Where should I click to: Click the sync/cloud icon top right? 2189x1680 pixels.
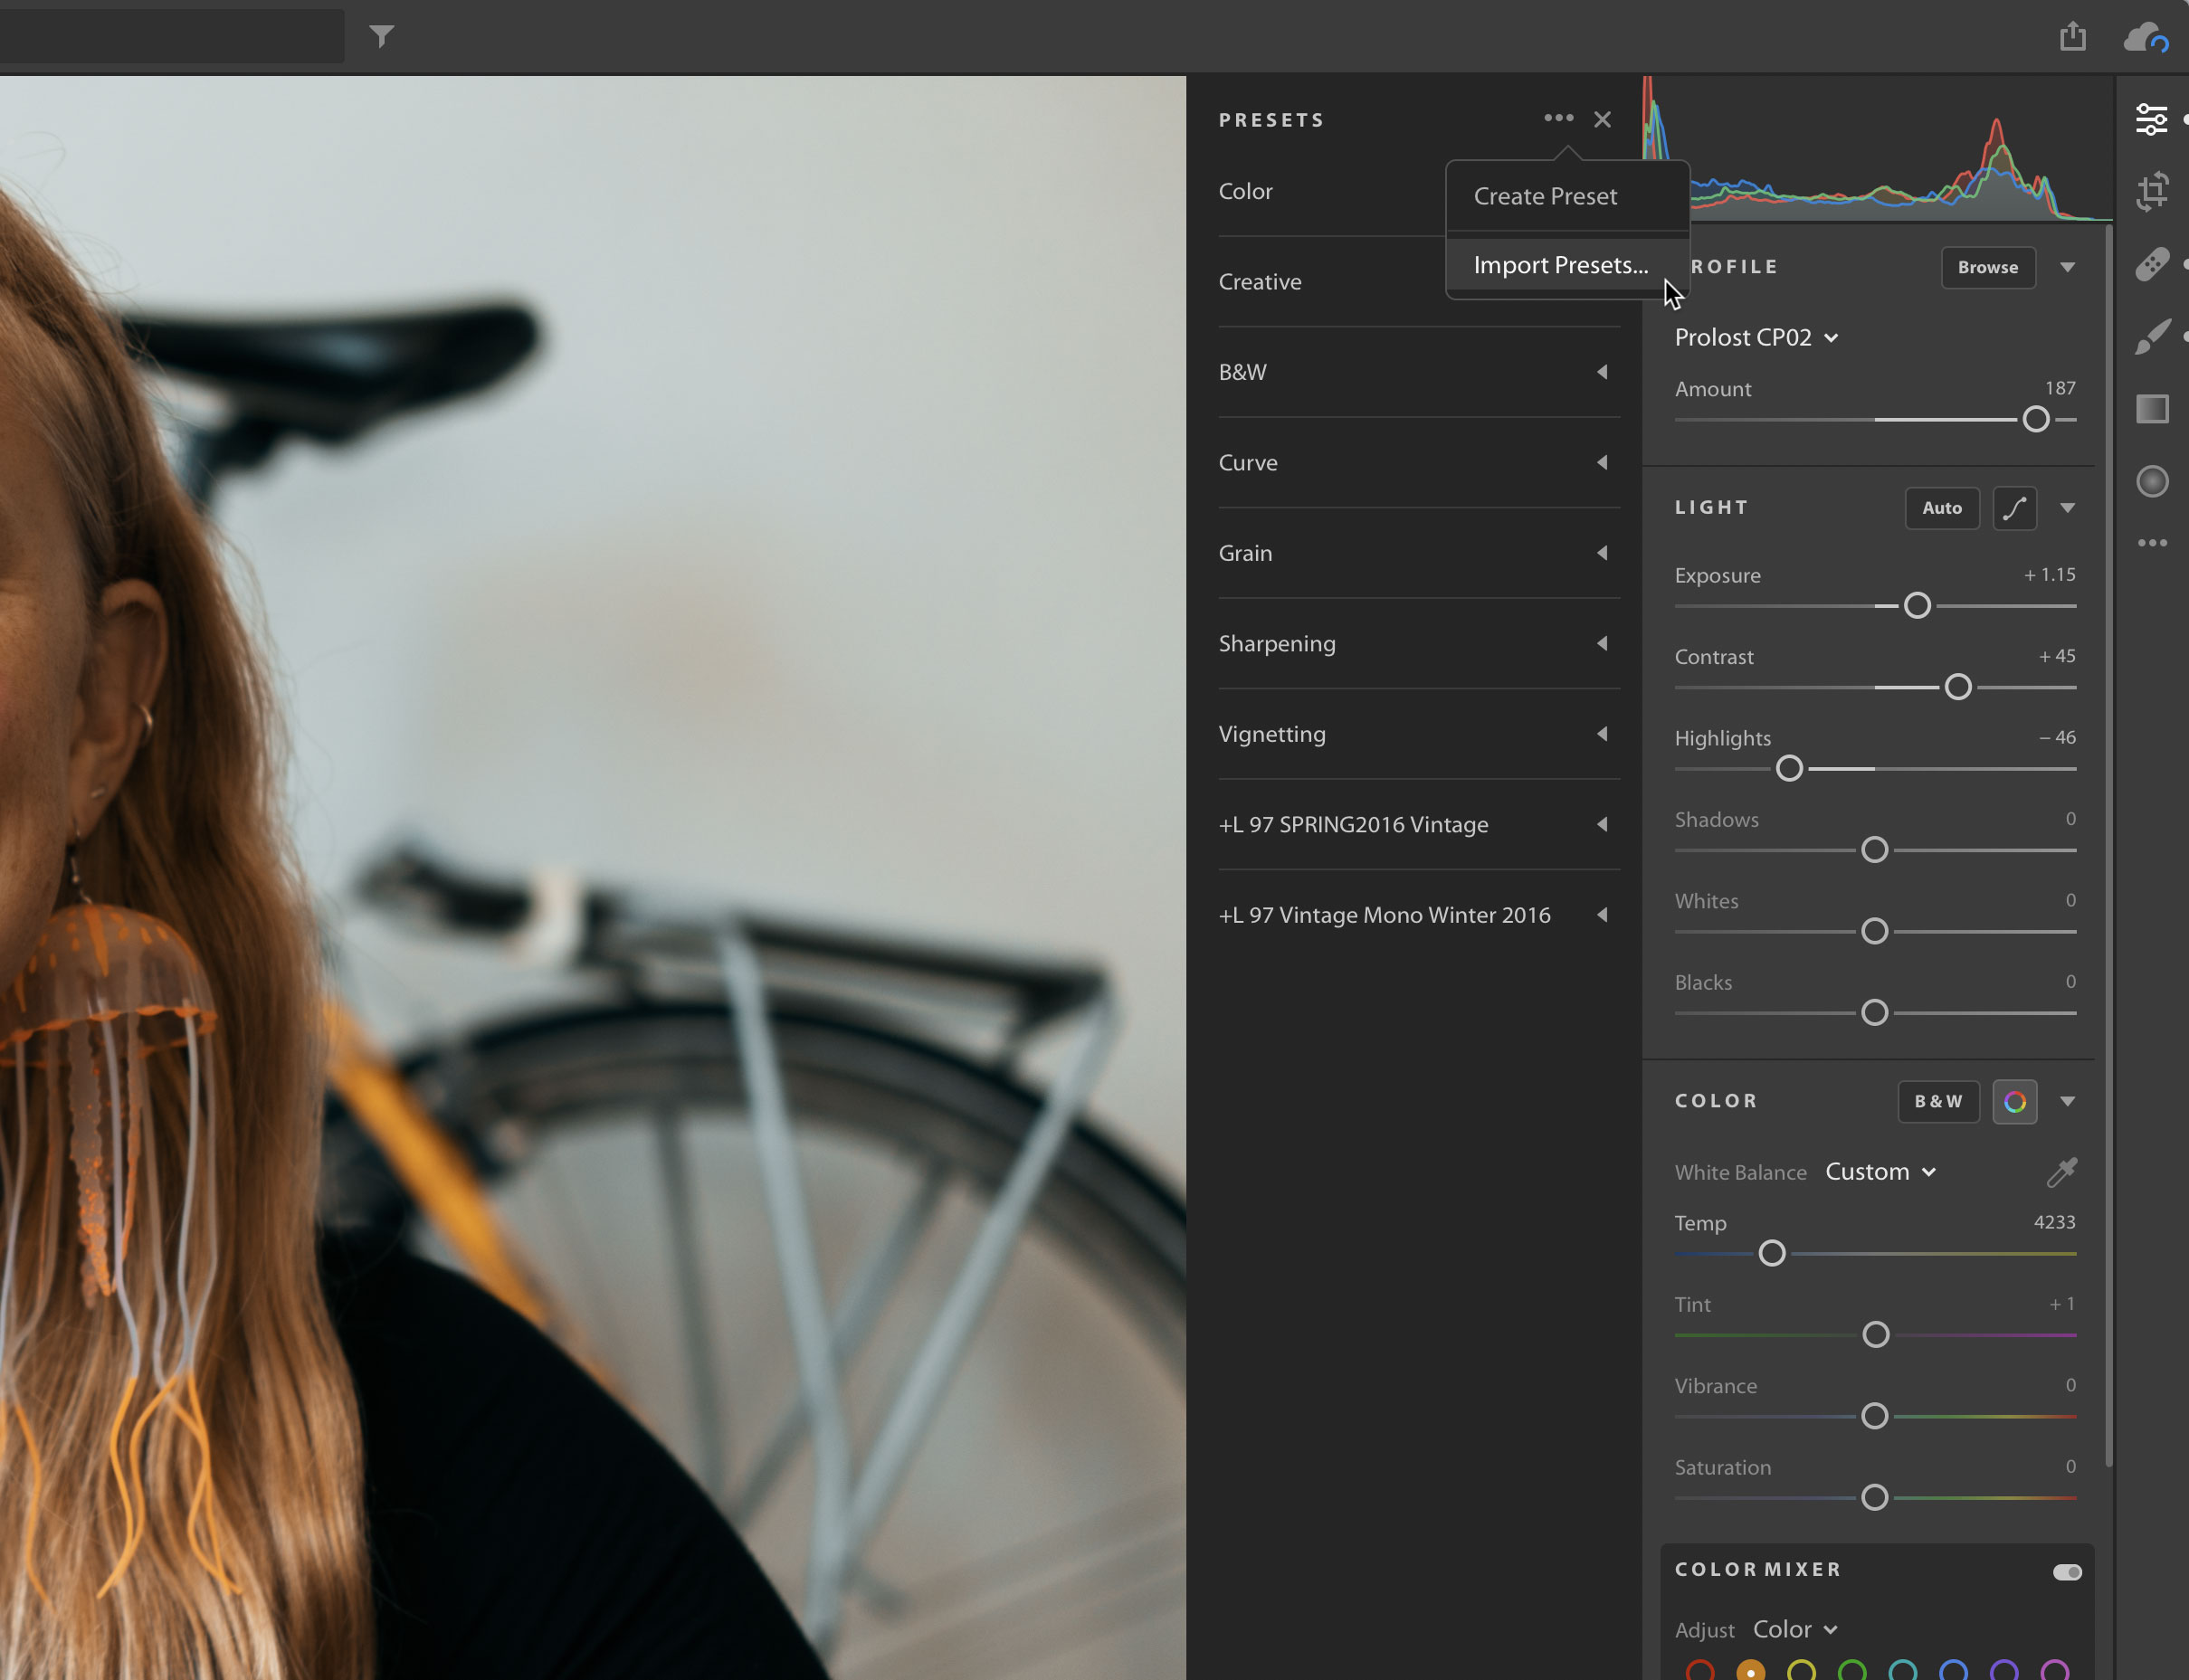point(2146,32)
